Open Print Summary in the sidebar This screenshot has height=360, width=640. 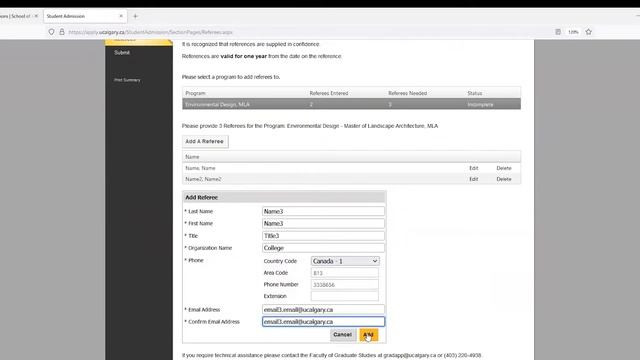(127, 80)
